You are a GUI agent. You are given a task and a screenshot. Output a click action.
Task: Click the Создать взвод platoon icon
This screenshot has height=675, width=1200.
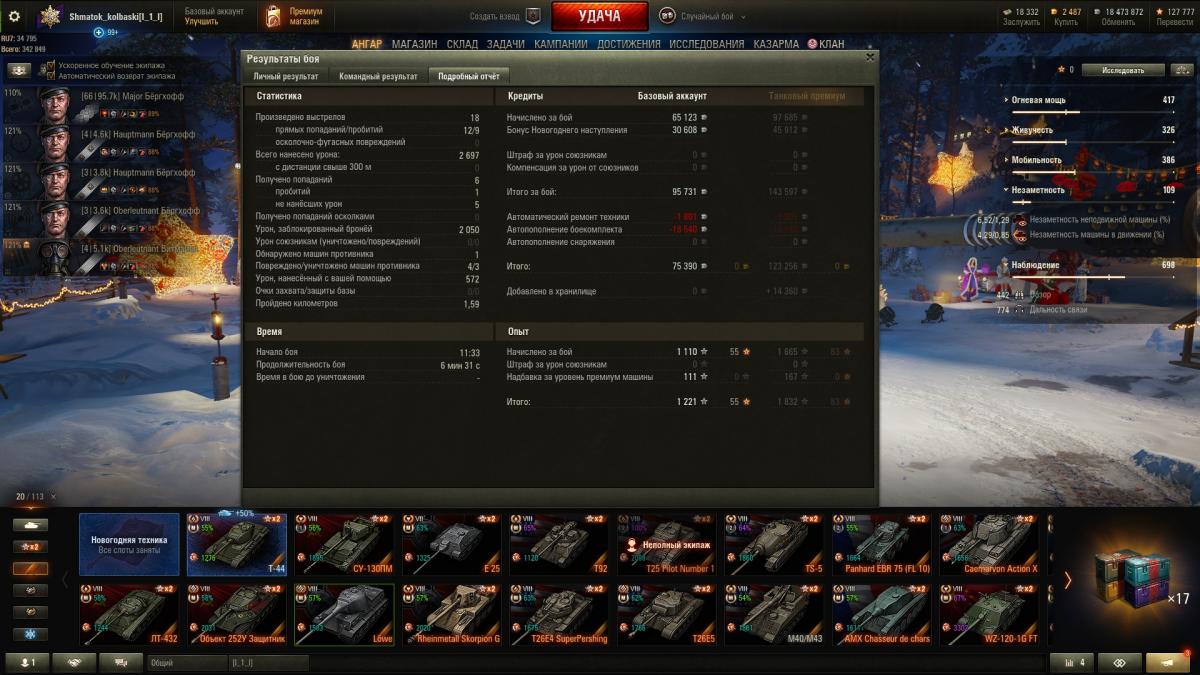pyautogui.click(x=533, y=16)
